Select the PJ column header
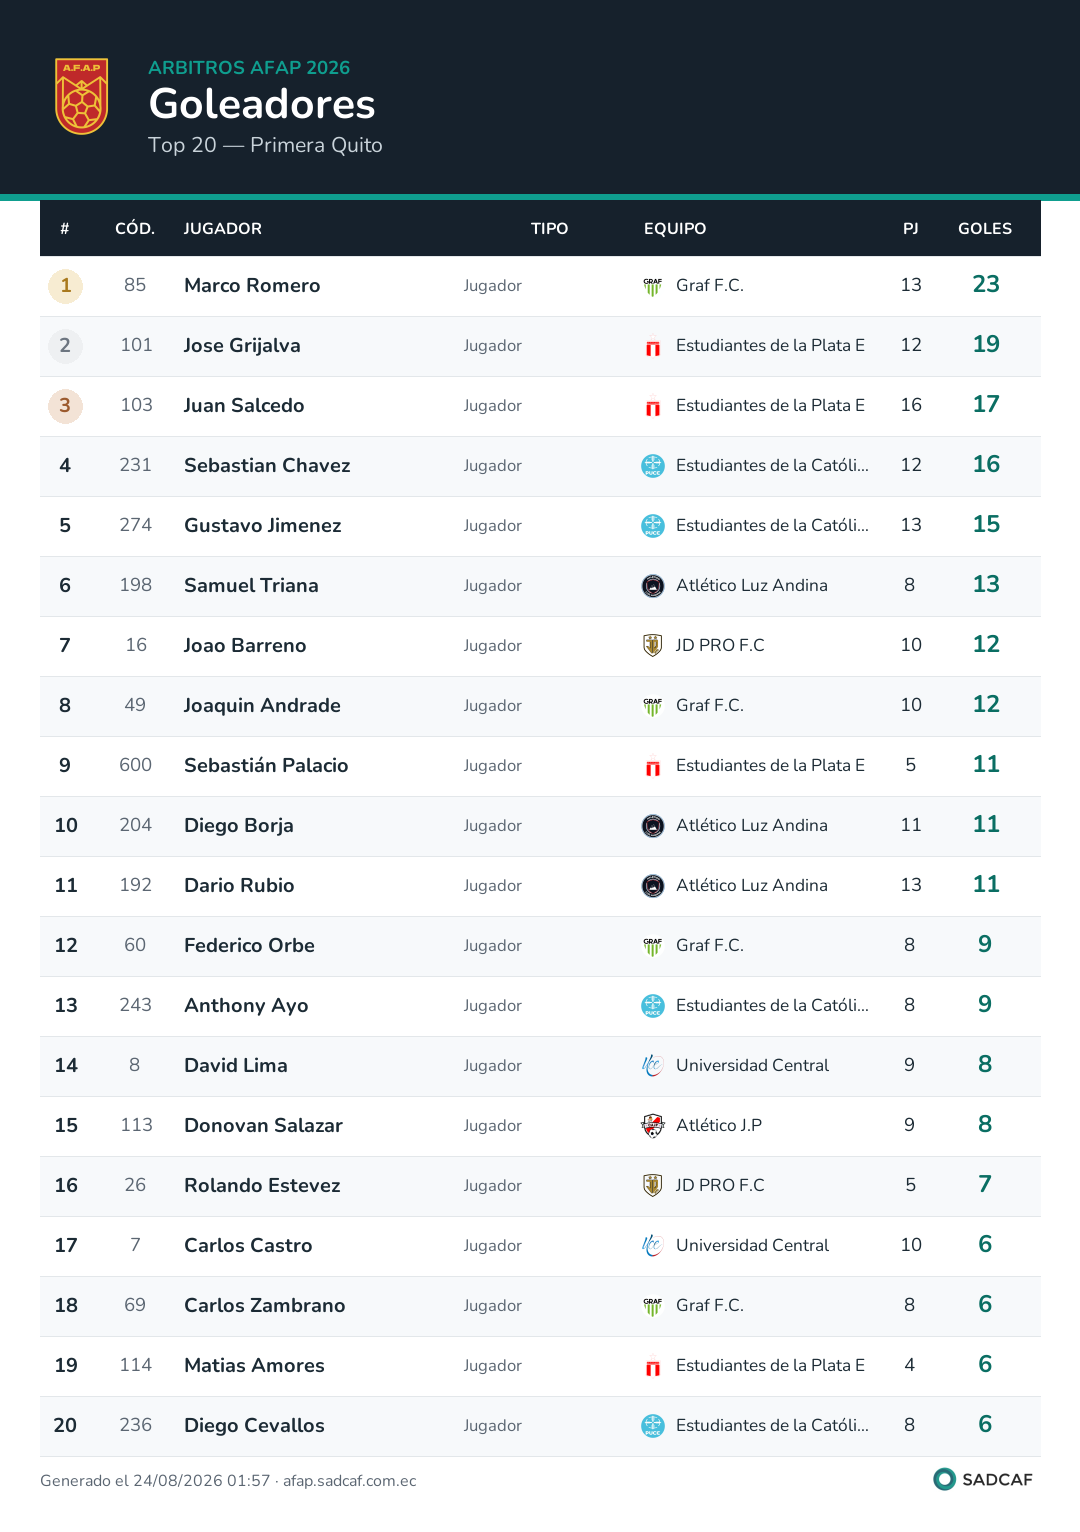This screenshot has height=1532, width=1080. pos(911,229)
